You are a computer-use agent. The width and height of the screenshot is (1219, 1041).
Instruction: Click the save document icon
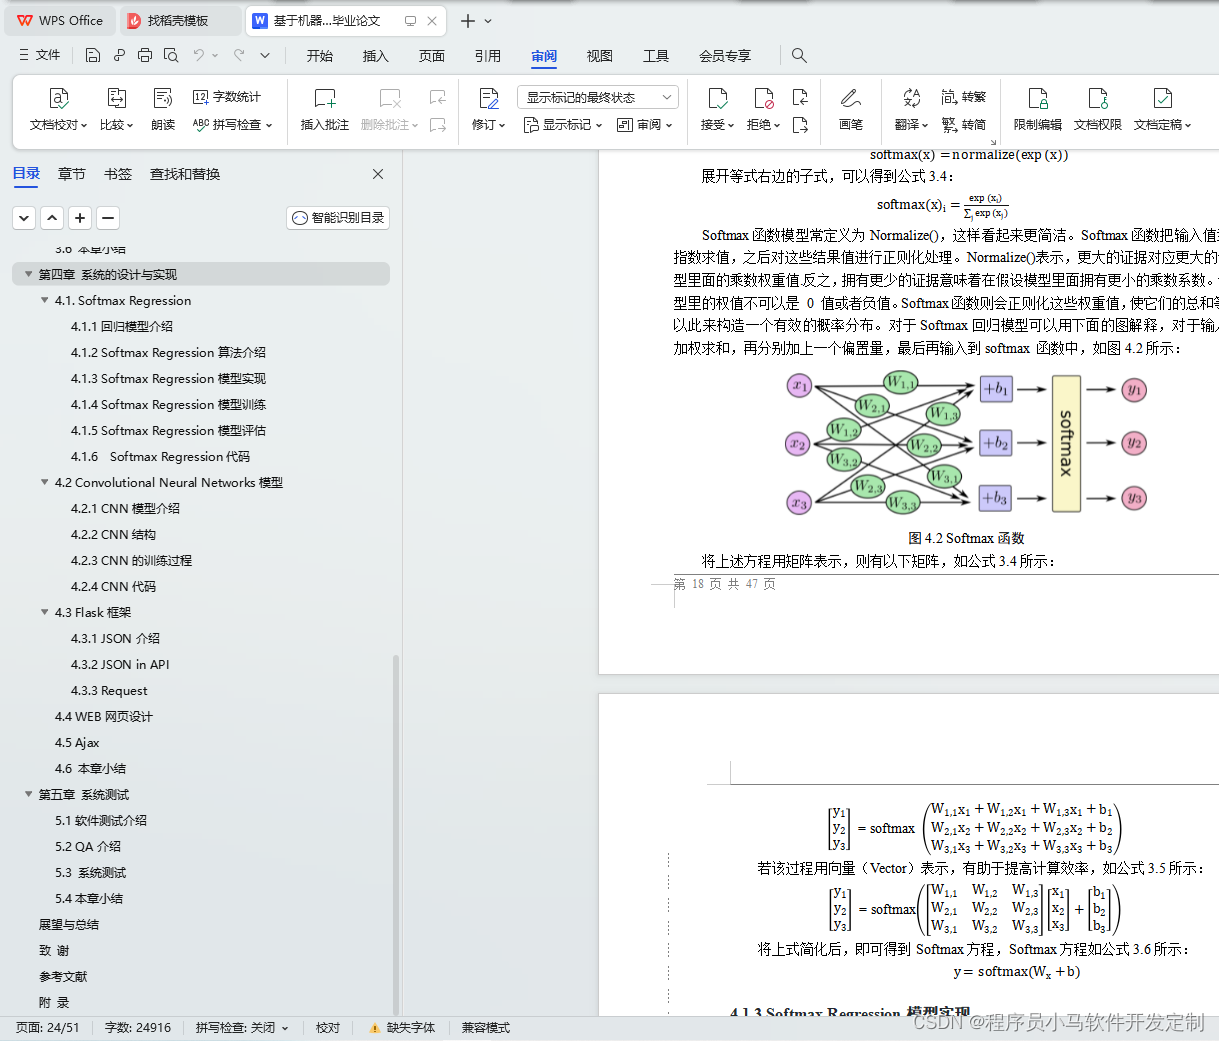pos(93,55)
